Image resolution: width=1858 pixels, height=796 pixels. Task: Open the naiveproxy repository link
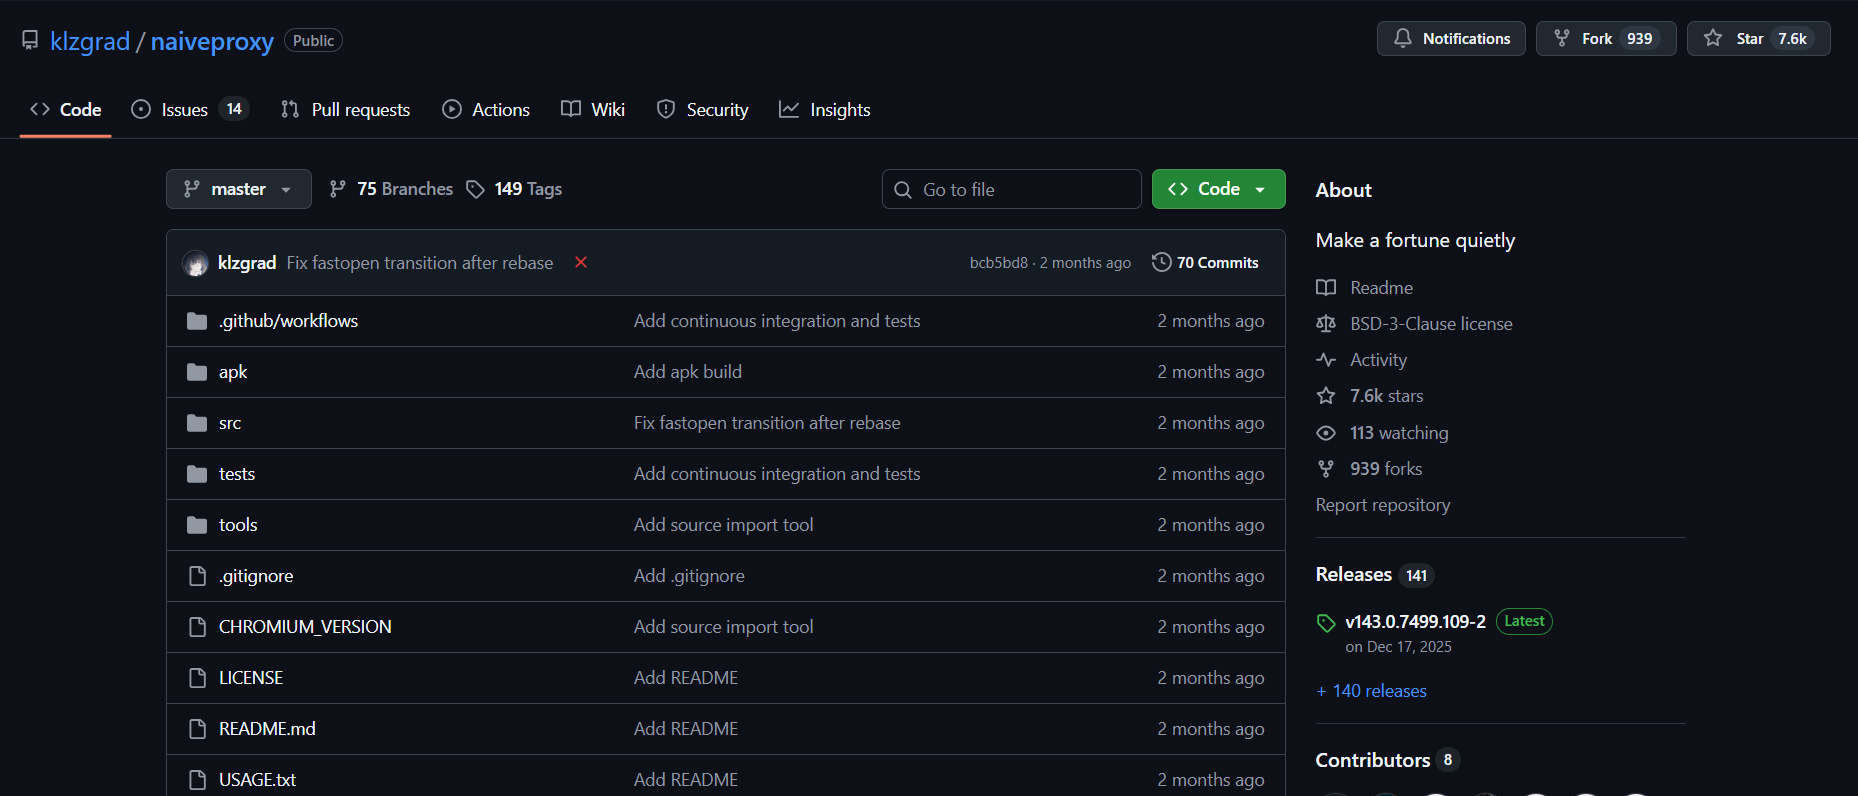[212, 41]
